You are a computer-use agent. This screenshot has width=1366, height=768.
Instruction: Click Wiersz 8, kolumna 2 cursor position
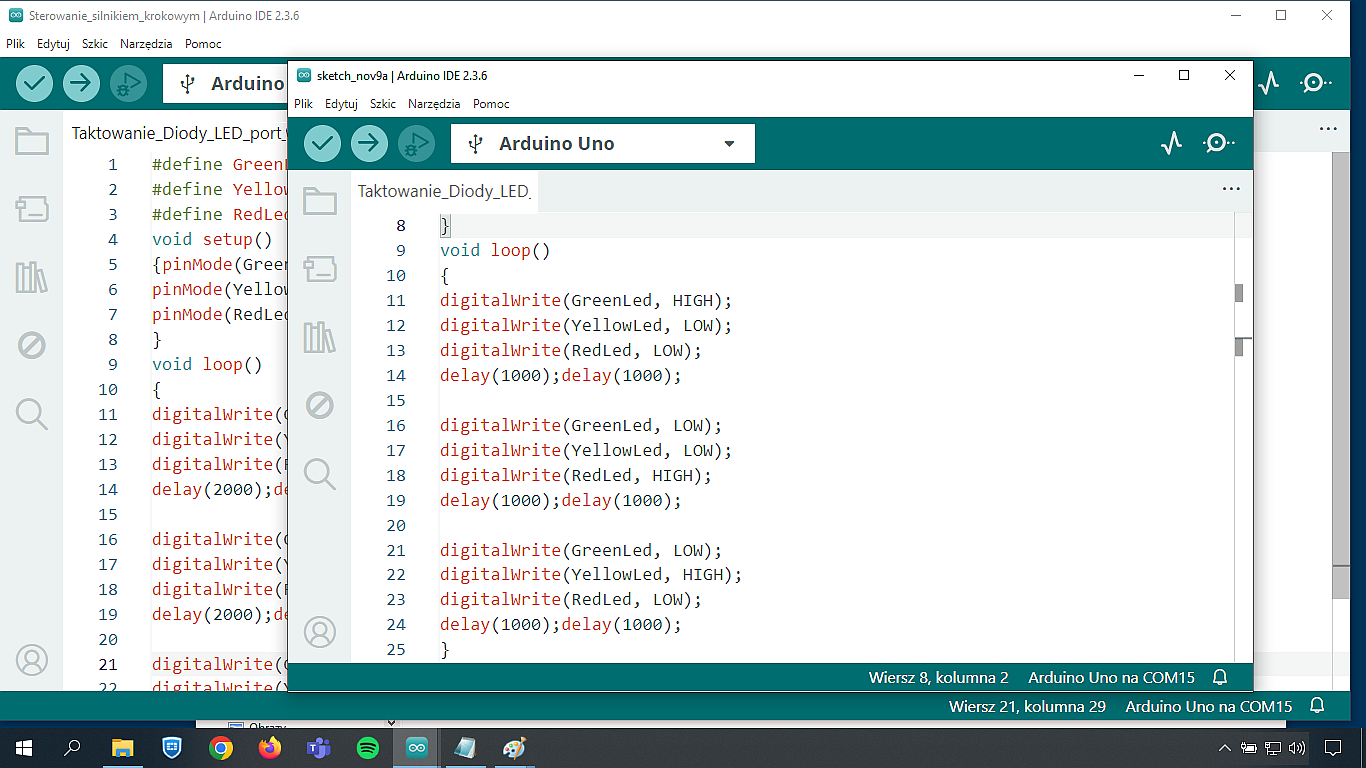(x=938, y=677)
